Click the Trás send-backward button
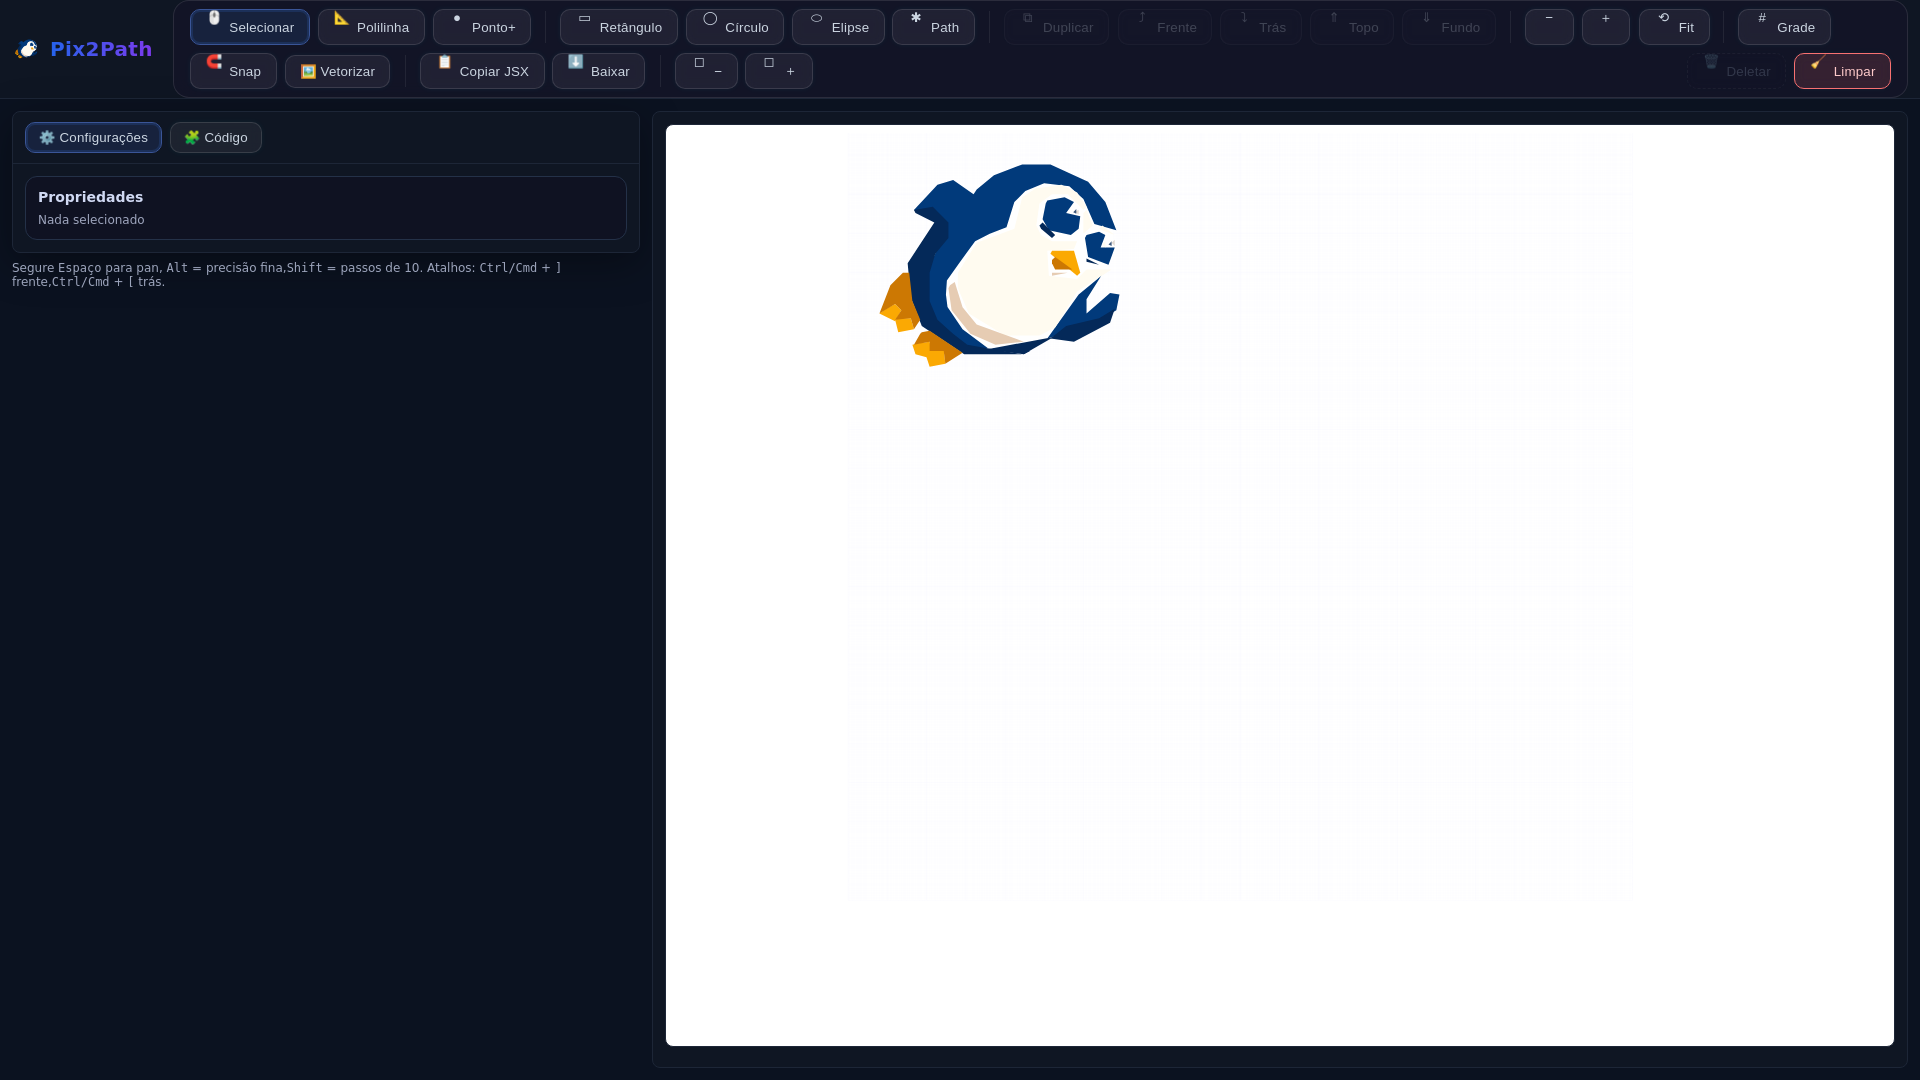The height and width of the screenshot is (1080, 1920). coord(1261,27)
